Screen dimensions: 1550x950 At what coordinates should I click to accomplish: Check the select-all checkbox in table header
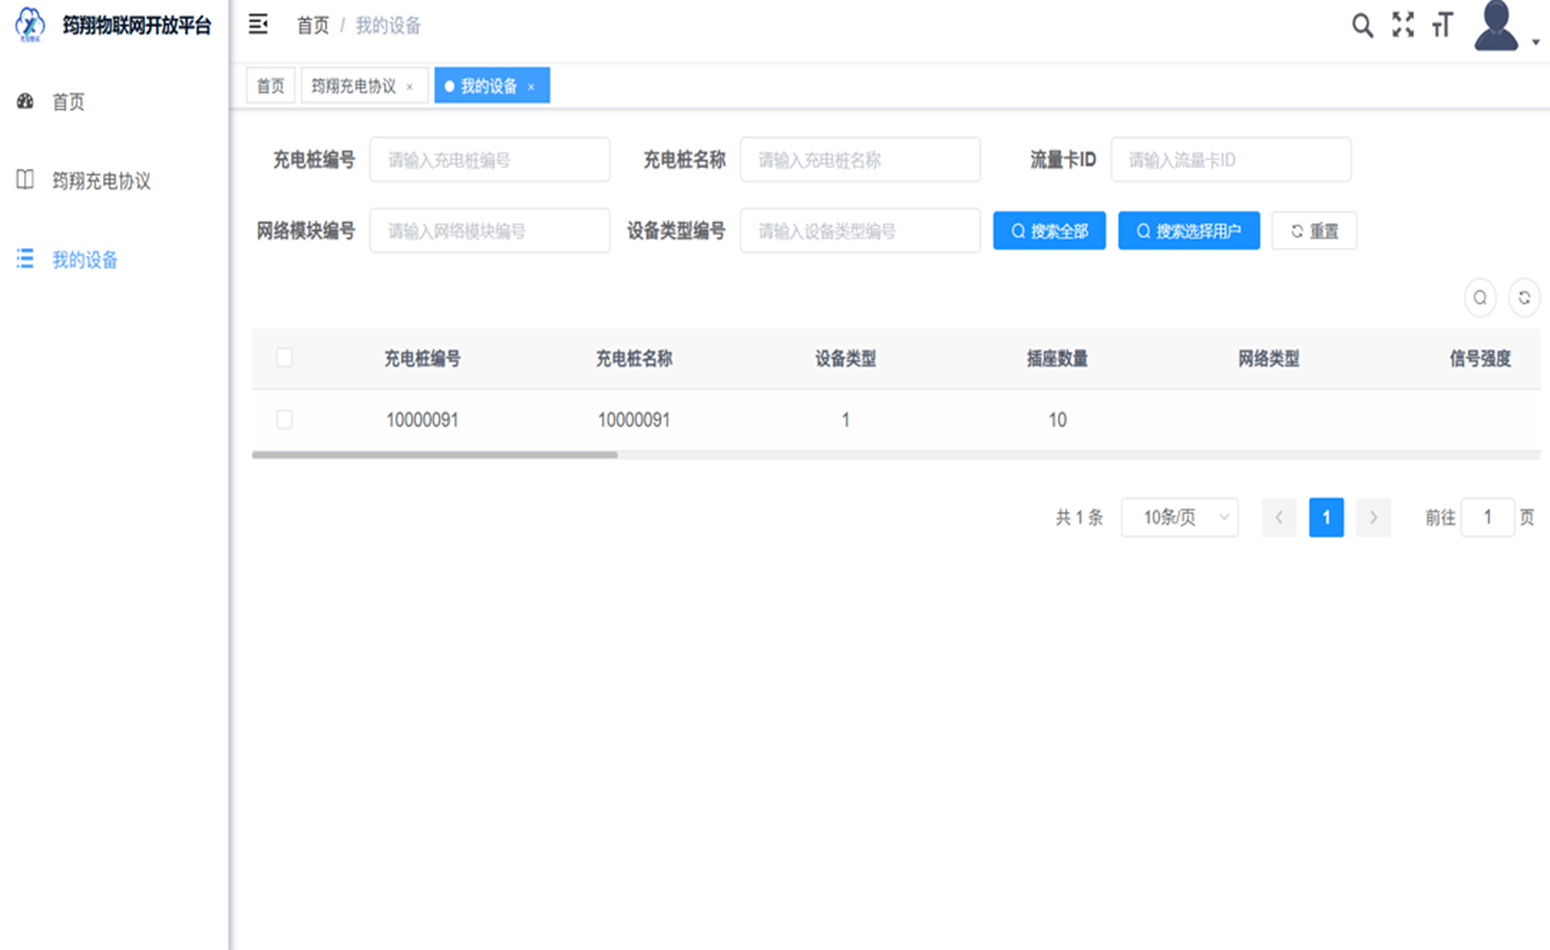point(283,357)
